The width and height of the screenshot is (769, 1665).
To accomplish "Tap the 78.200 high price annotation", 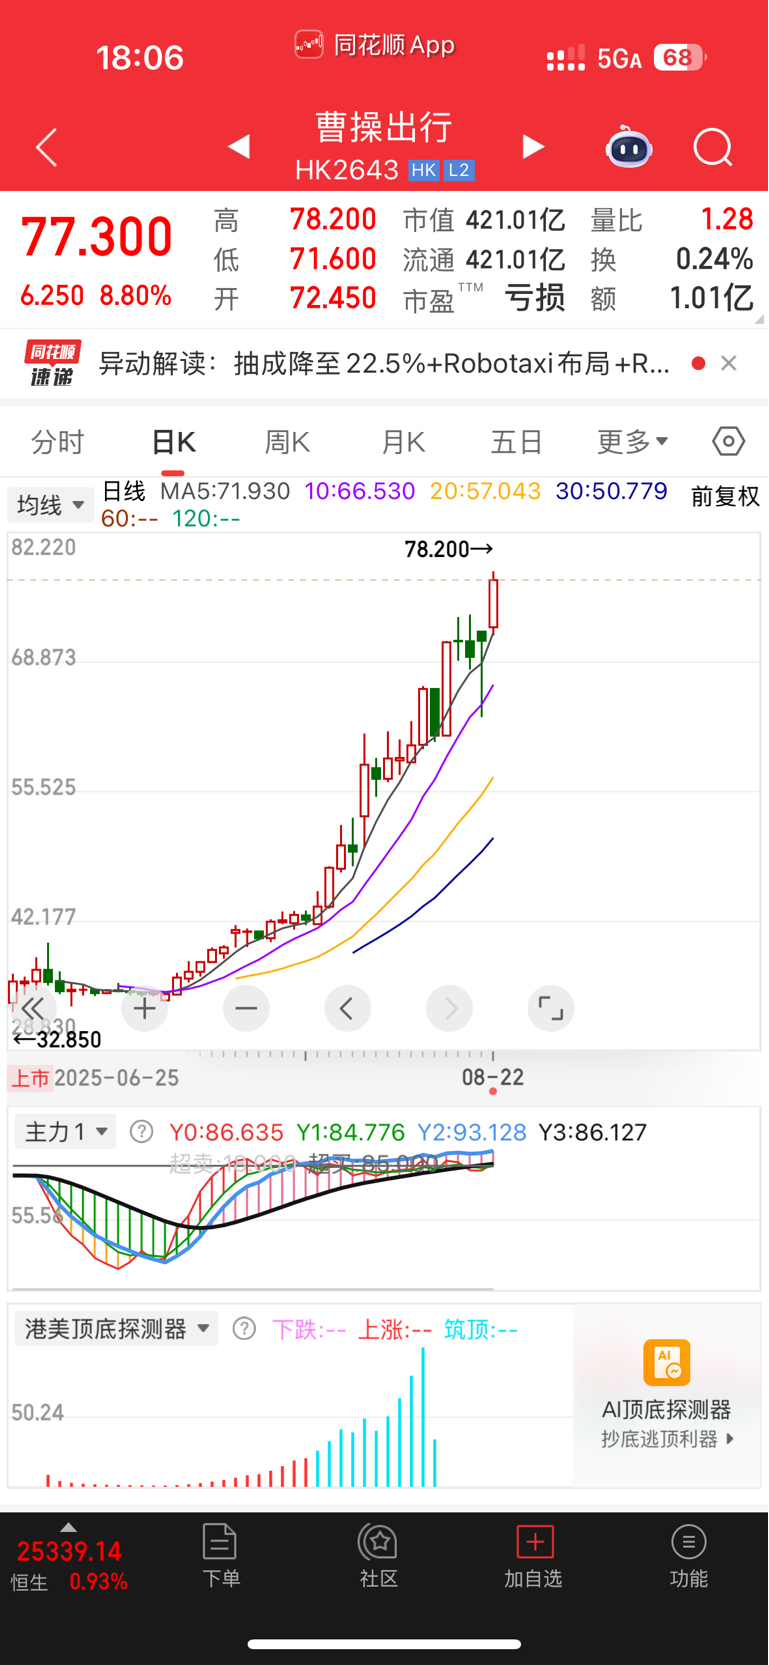I will 448,549.
